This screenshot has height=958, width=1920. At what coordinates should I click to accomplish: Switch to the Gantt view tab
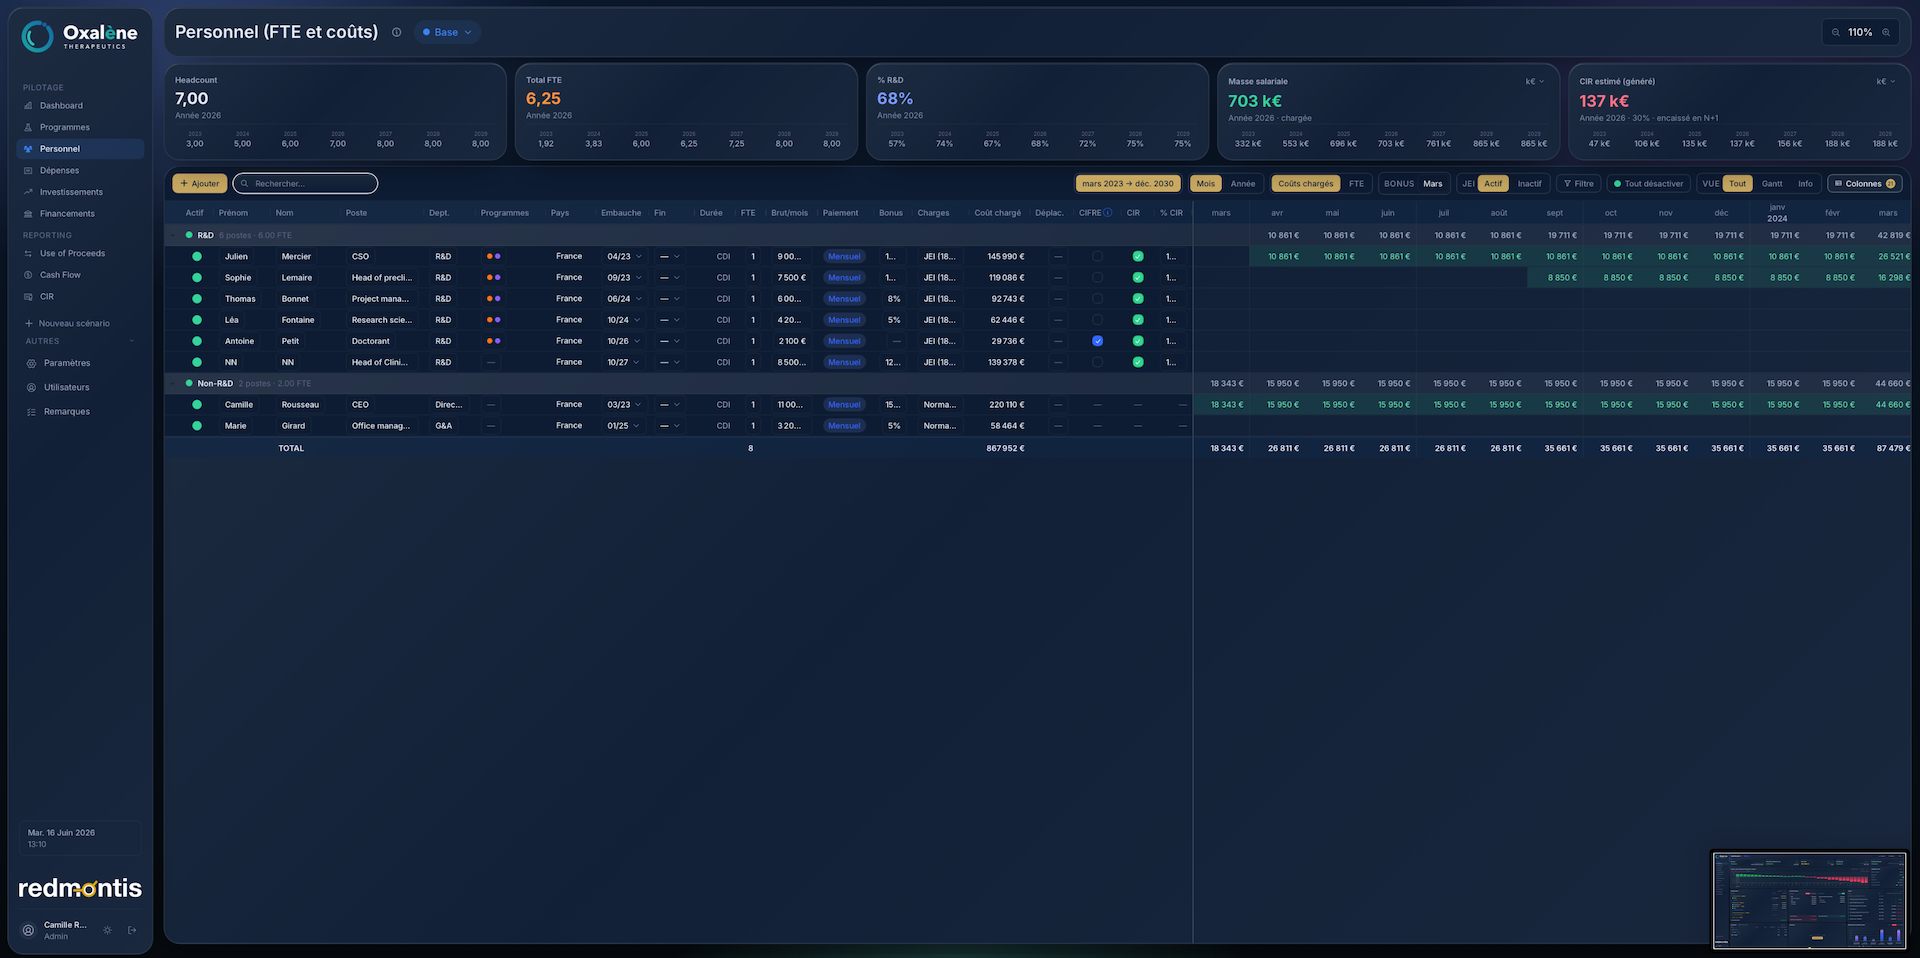(1772, 184)
